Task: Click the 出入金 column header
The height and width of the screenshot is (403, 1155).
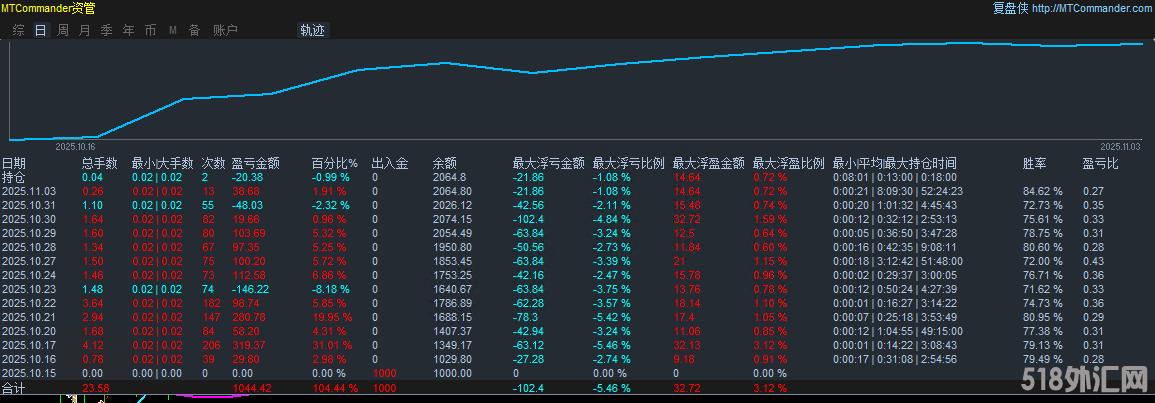Action: pos(390,163)
